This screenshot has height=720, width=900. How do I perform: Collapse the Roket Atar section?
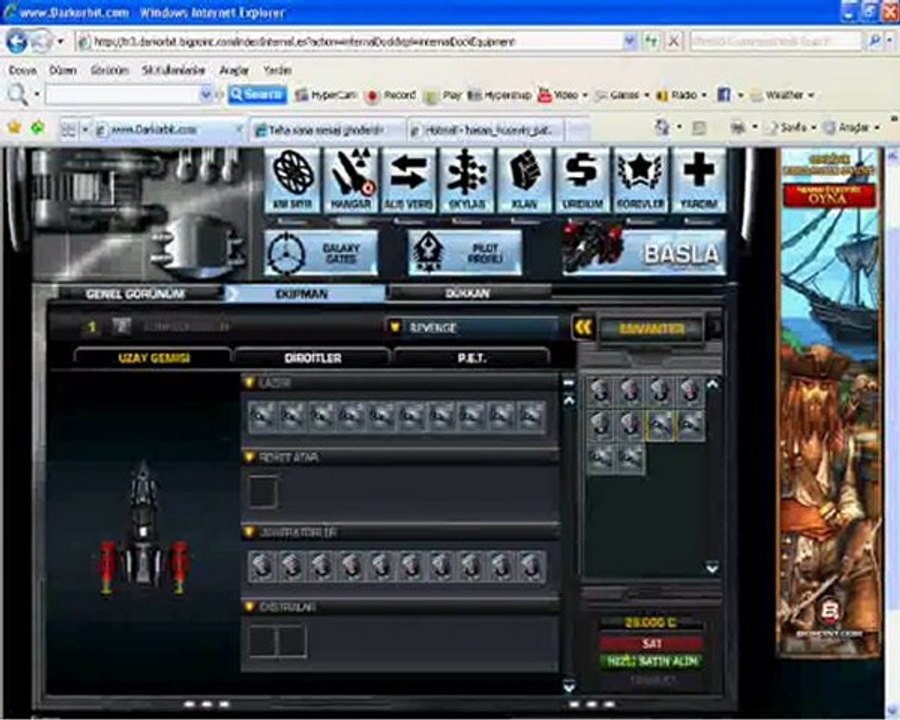point(249,457)
